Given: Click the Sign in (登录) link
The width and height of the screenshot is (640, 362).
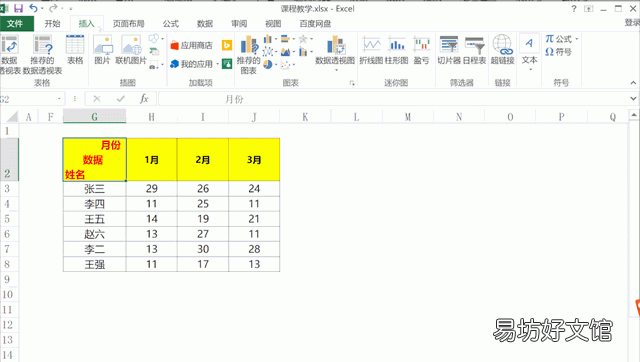Looking at the screenshot, I should pos(632,23).
